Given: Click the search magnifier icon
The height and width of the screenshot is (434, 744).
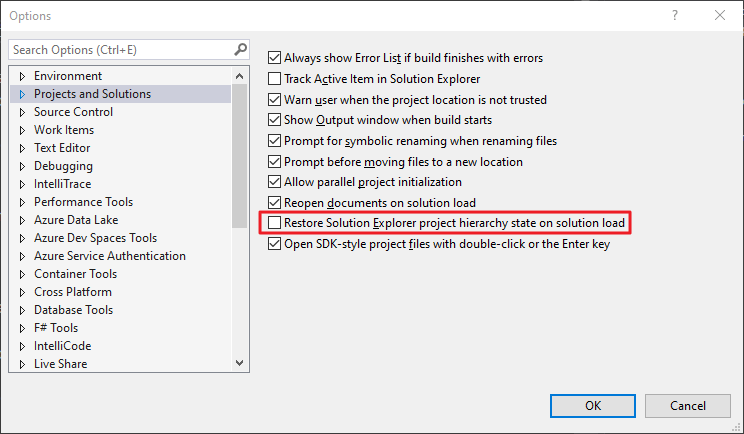Looking at the screenshot, I should [240, 49].
